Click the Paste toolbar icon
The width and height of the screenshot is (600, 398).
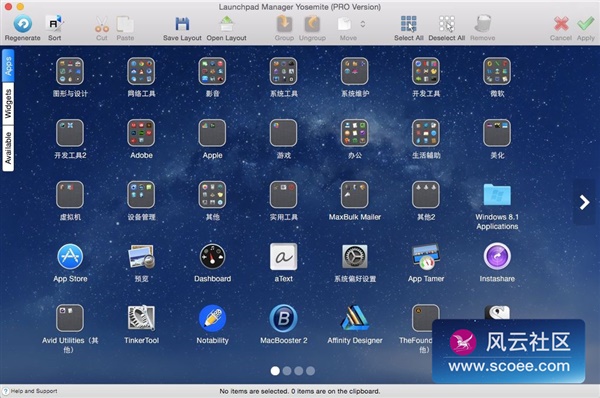tap(125, 24)
